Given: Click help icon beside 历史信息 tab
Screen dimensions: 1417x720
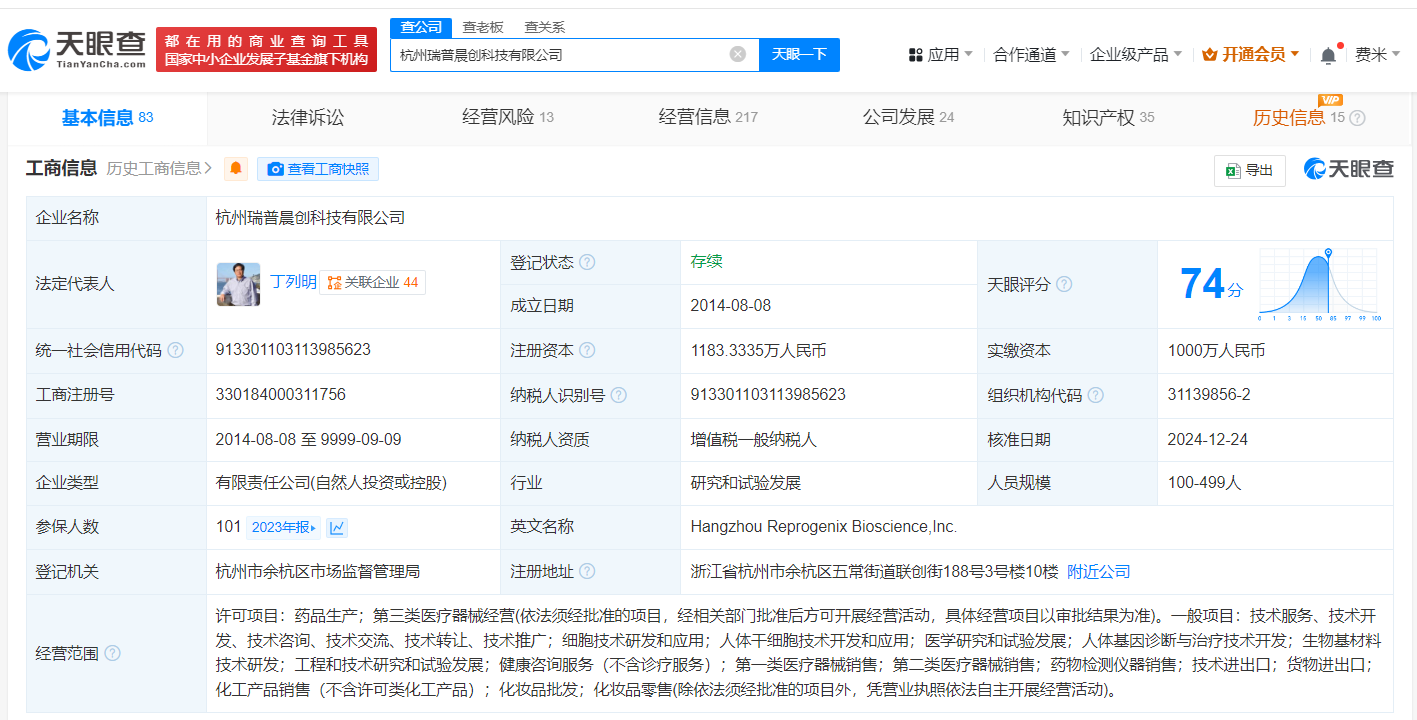Looking at the screenshot, I should click(1357, 118).
